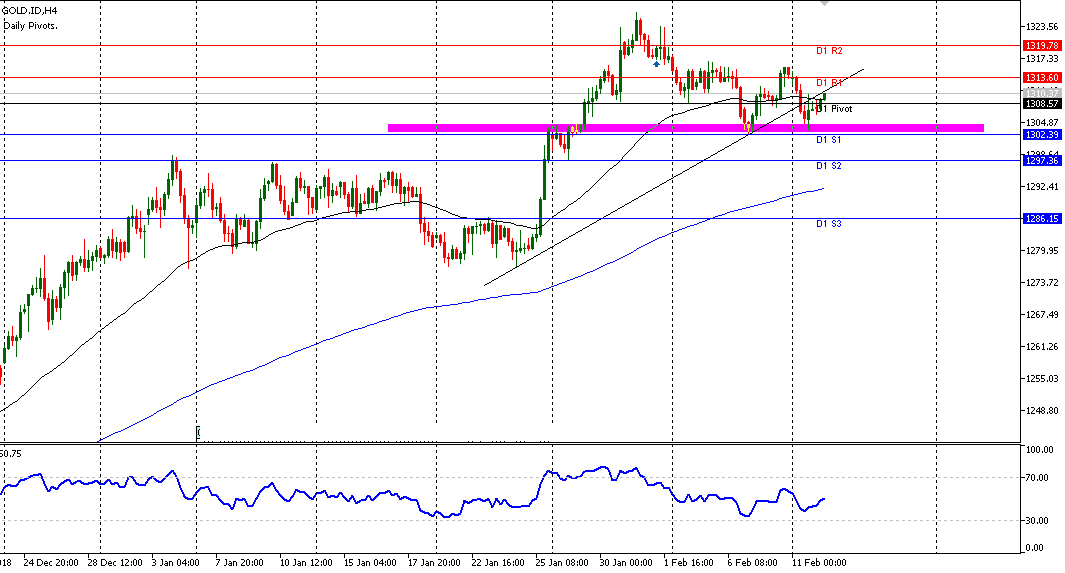The image size is (1065, 573).
Task: Click the blue arrow marker on chart
Action: [656, 63]
